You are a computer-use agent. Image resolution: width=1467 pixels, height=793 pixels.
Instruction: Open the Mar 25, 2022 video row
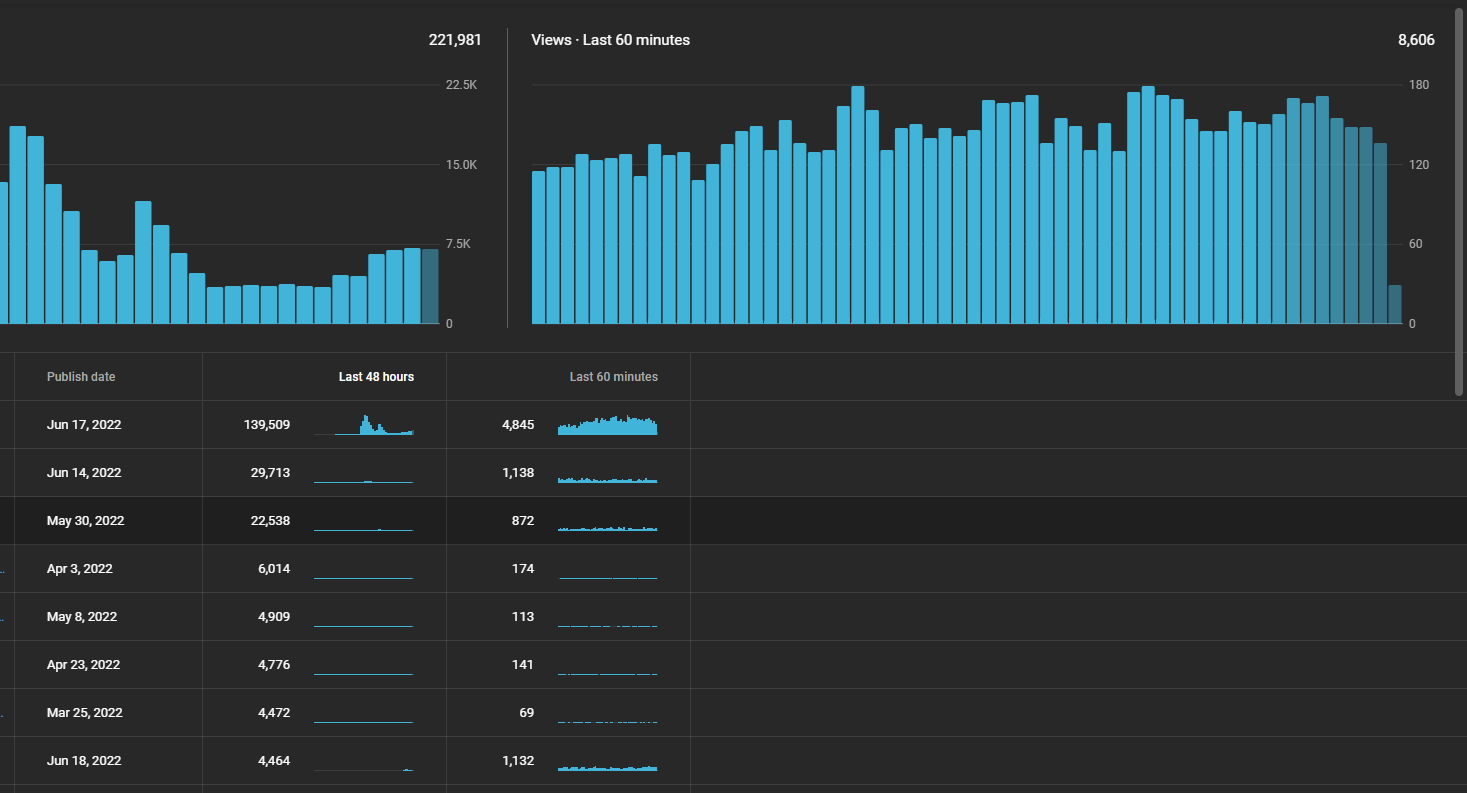[x=733, y=713]
